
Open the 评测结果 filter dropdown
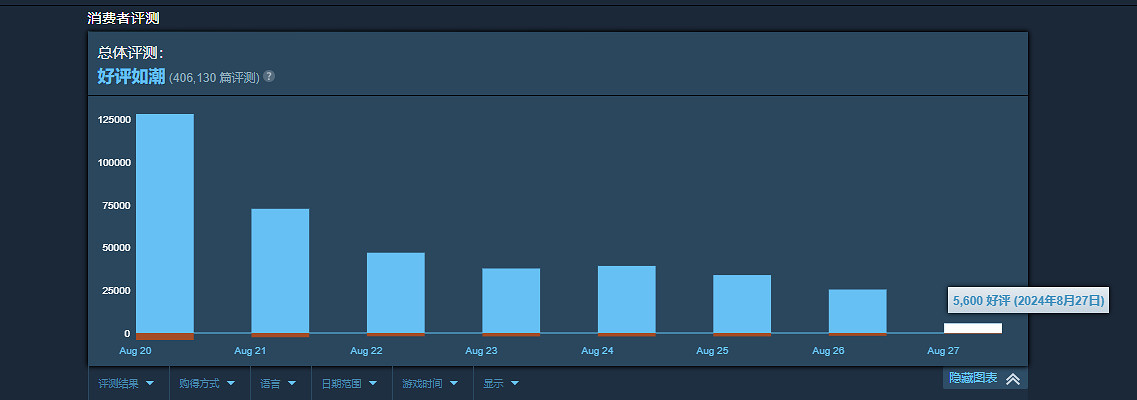126,383
